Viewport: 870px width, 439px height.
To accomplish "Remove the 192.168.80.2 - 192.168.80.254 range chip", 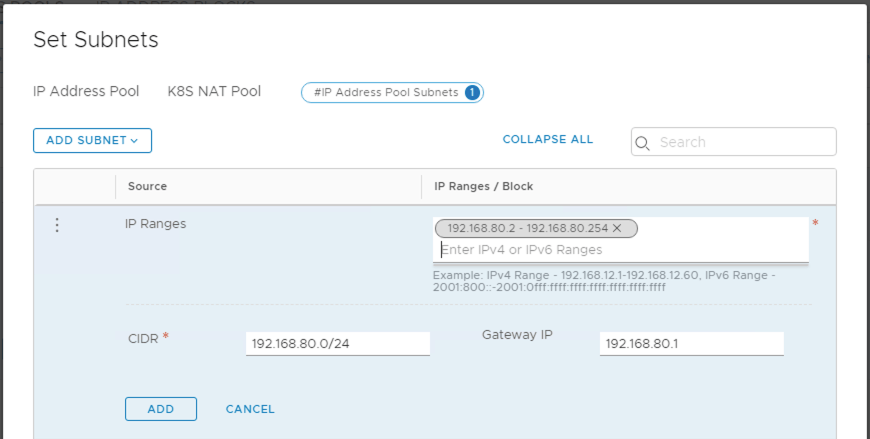I will point(617,229).
